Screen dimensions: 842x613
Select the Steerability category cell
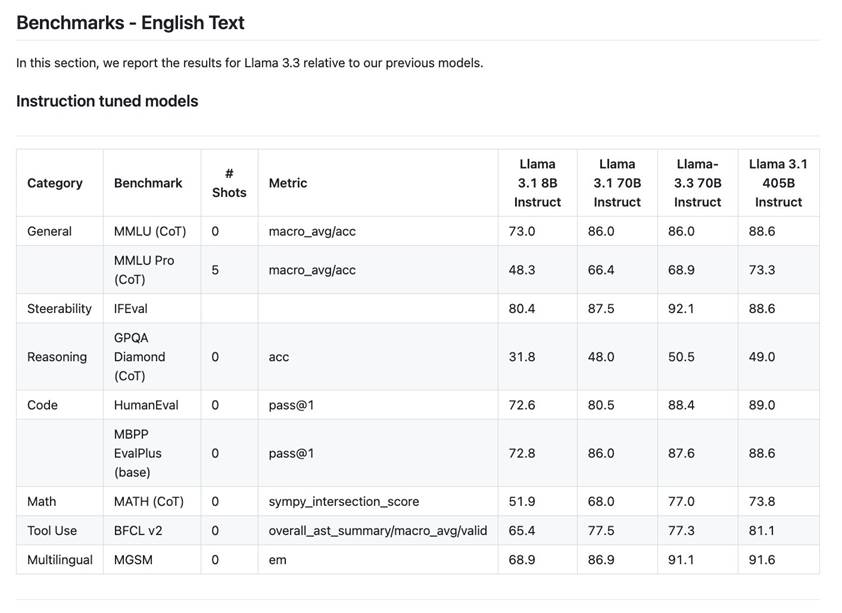click(59, 309)
